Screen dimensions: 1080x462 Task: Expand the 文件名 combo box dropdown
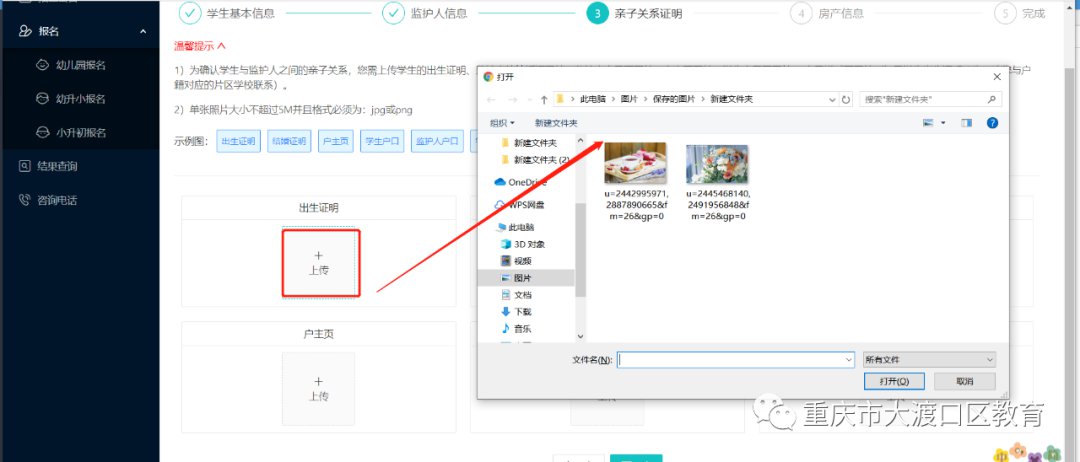[849, 359]
